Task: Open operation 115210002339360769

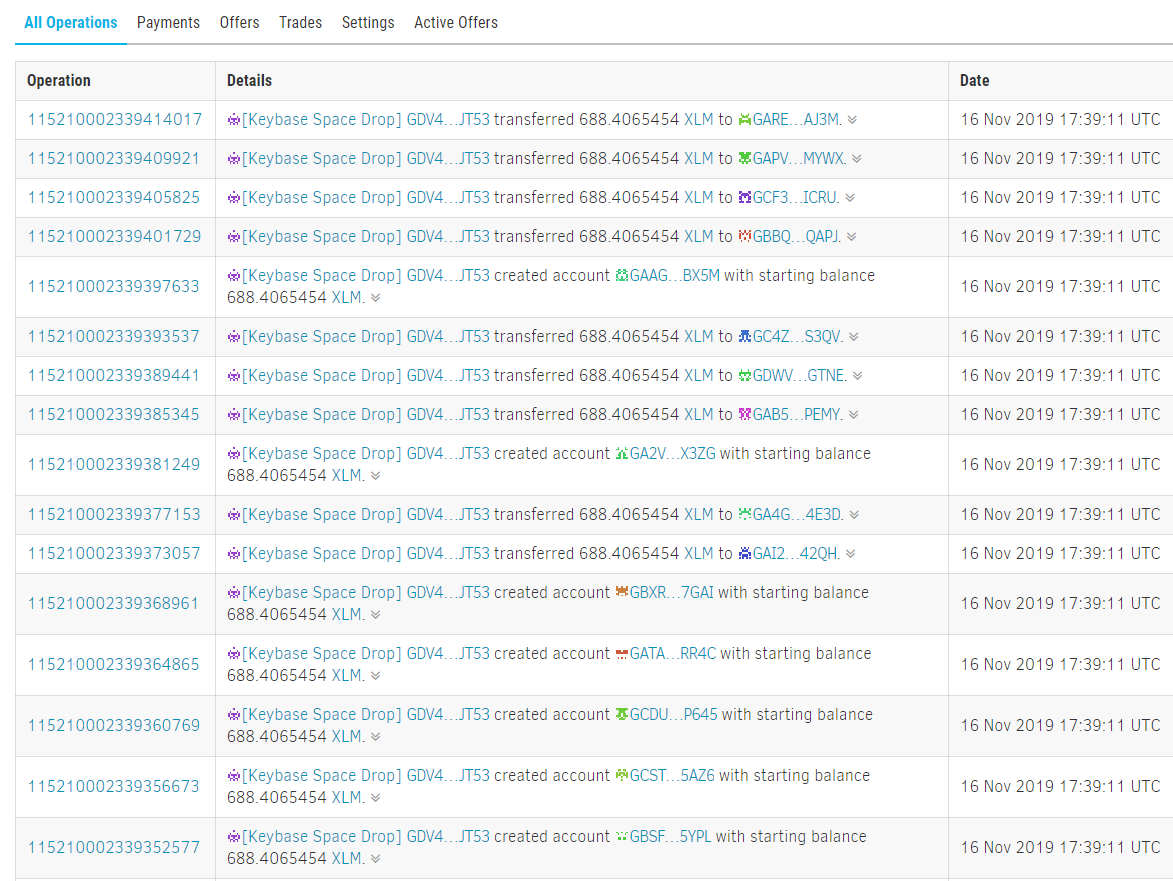Action: pyautogui.click(x=114, y=725)
